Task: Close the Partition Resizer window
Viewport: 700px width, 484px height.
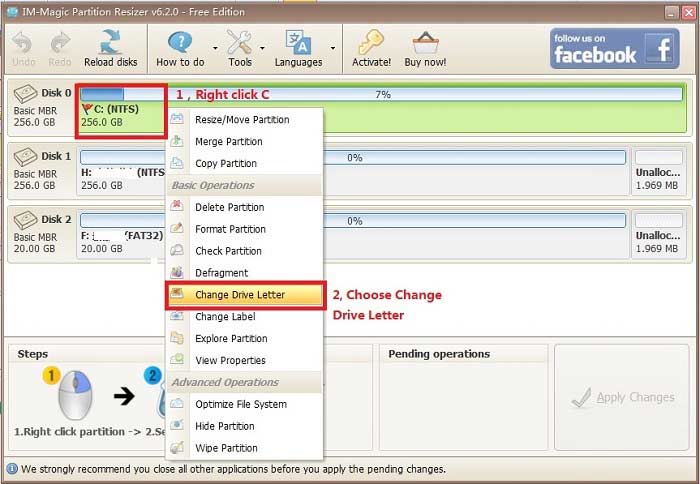Action: [x=688, y=12]
